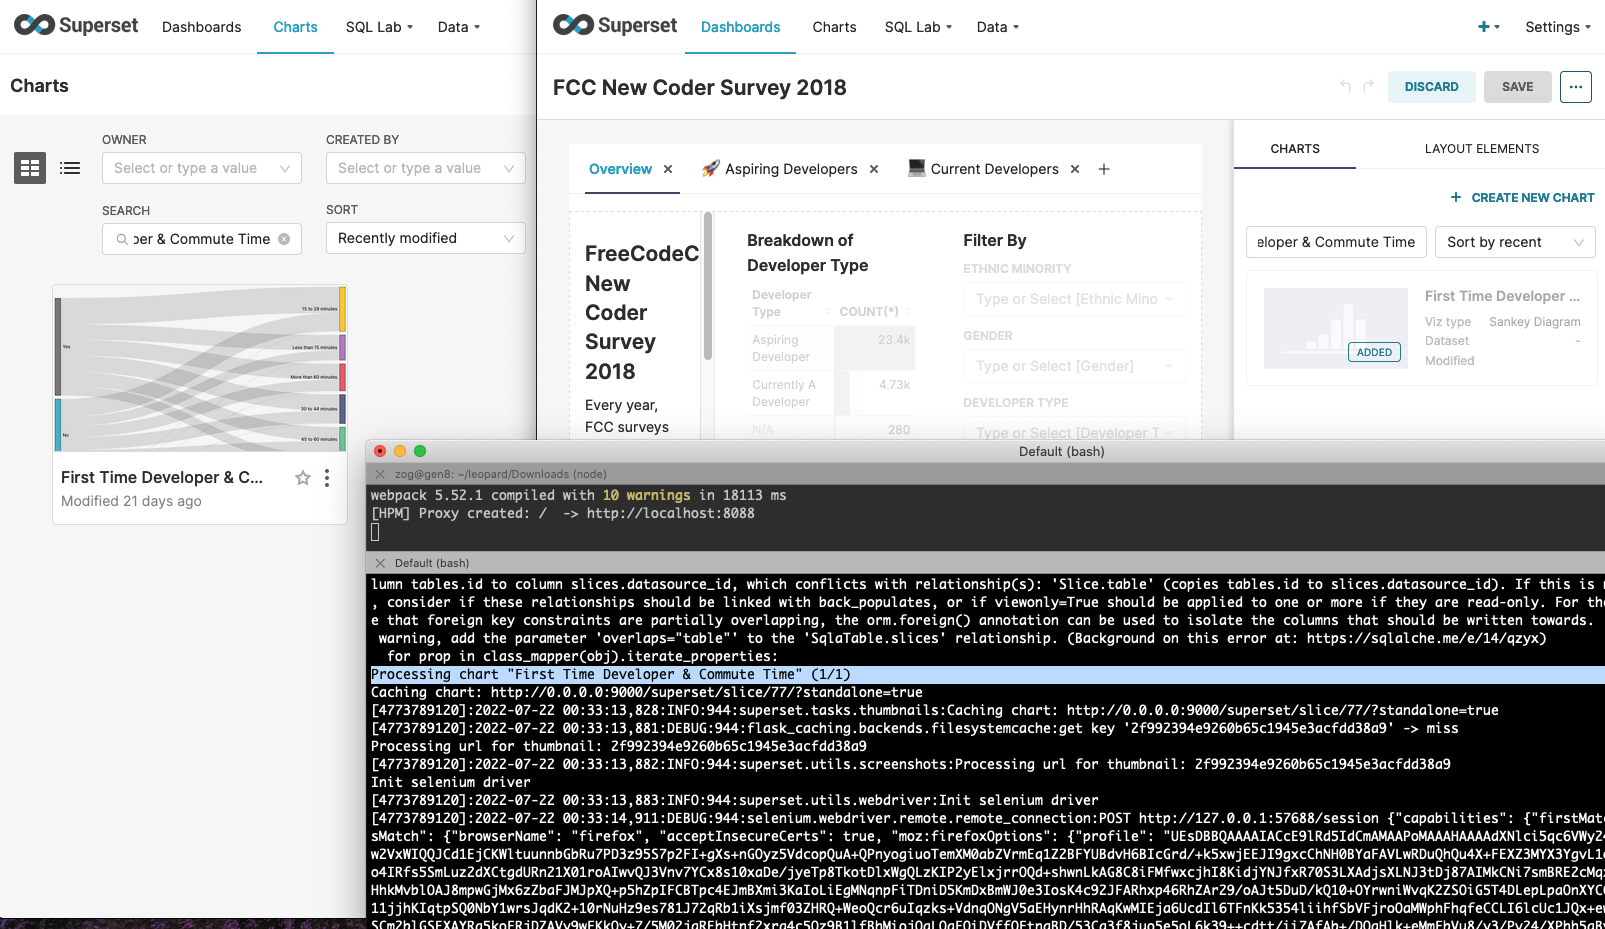Viewport: 1605px width, 929px height.
Task: Click the green terminal zoom button
Action: [420, 451]
